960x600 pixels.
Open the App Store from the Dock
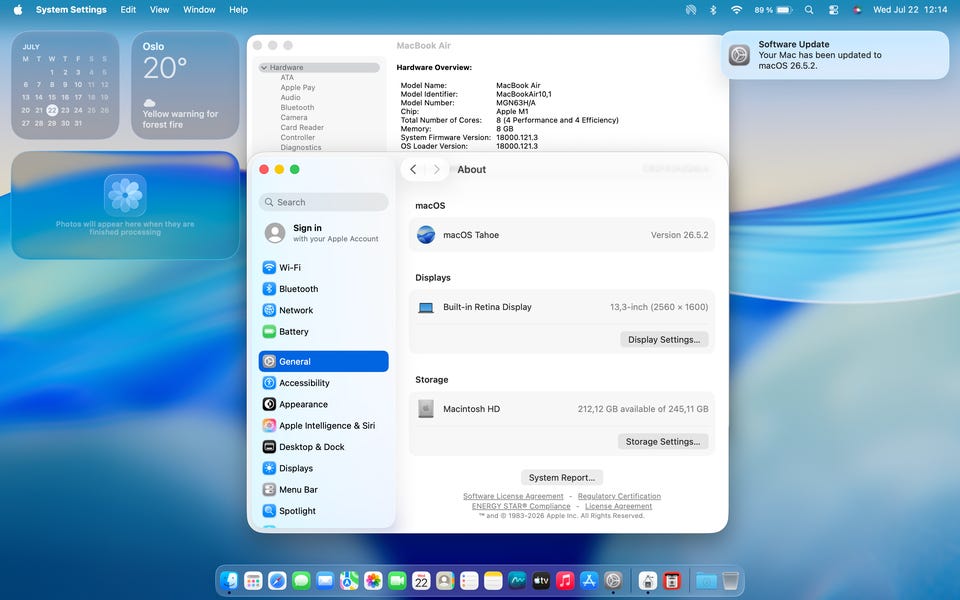pos(589,580)
